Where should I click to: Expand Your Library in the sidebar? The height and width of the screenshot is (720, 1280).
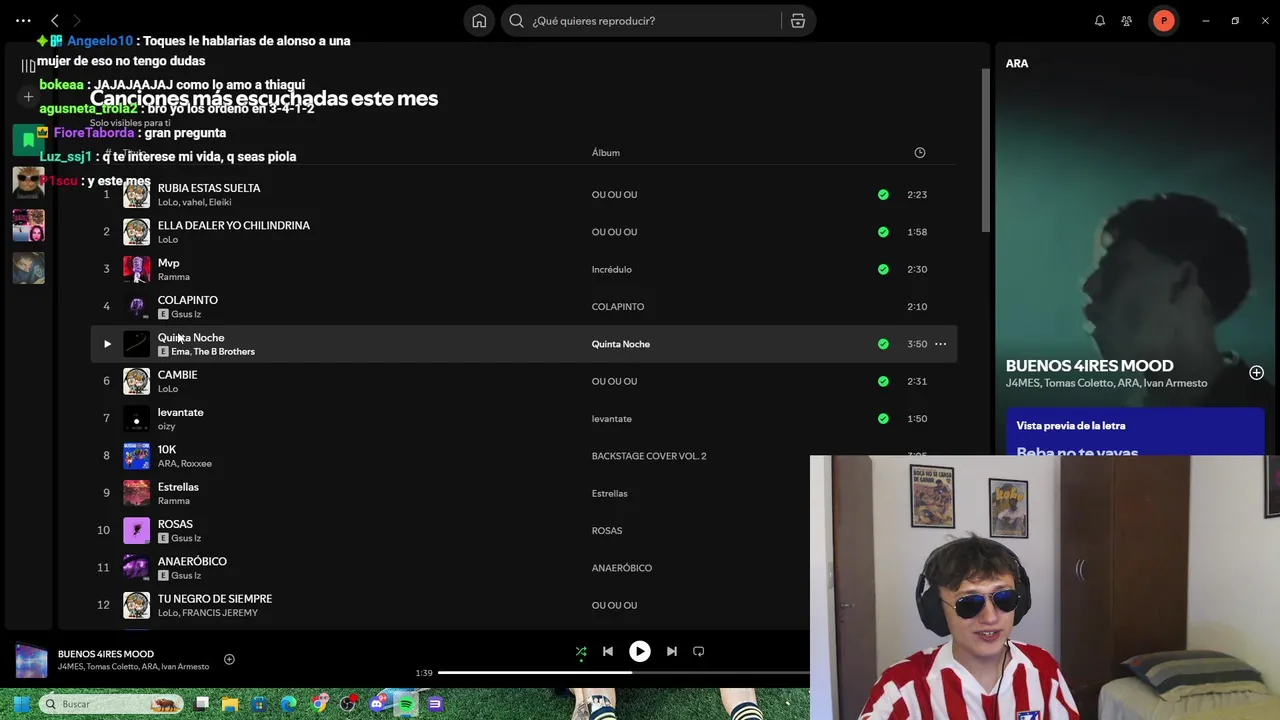(28, 65)
